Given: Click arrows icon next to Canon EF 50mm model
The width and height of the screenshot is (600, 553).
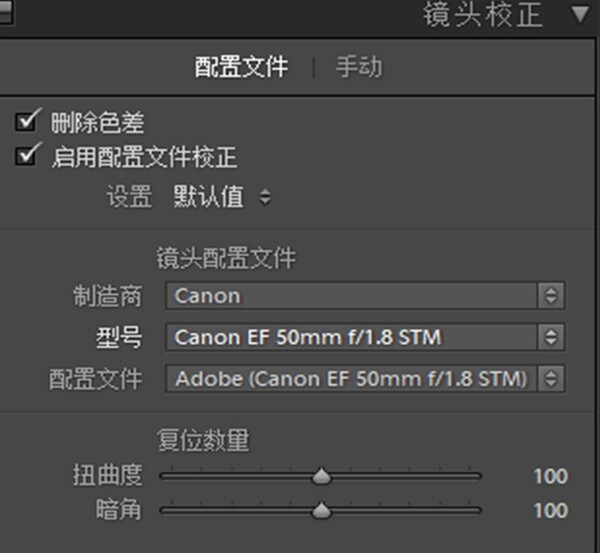Looking at the screenshot, I should 551,337.
